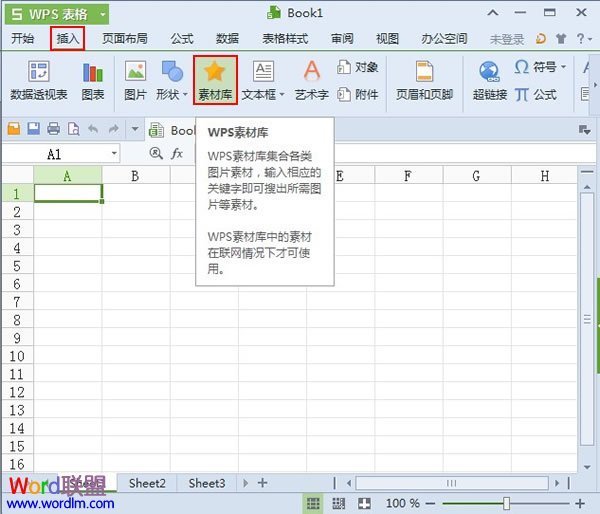
Task: Click the zoom slider handle
Action: pyautogui.click(x=507, y=503)
